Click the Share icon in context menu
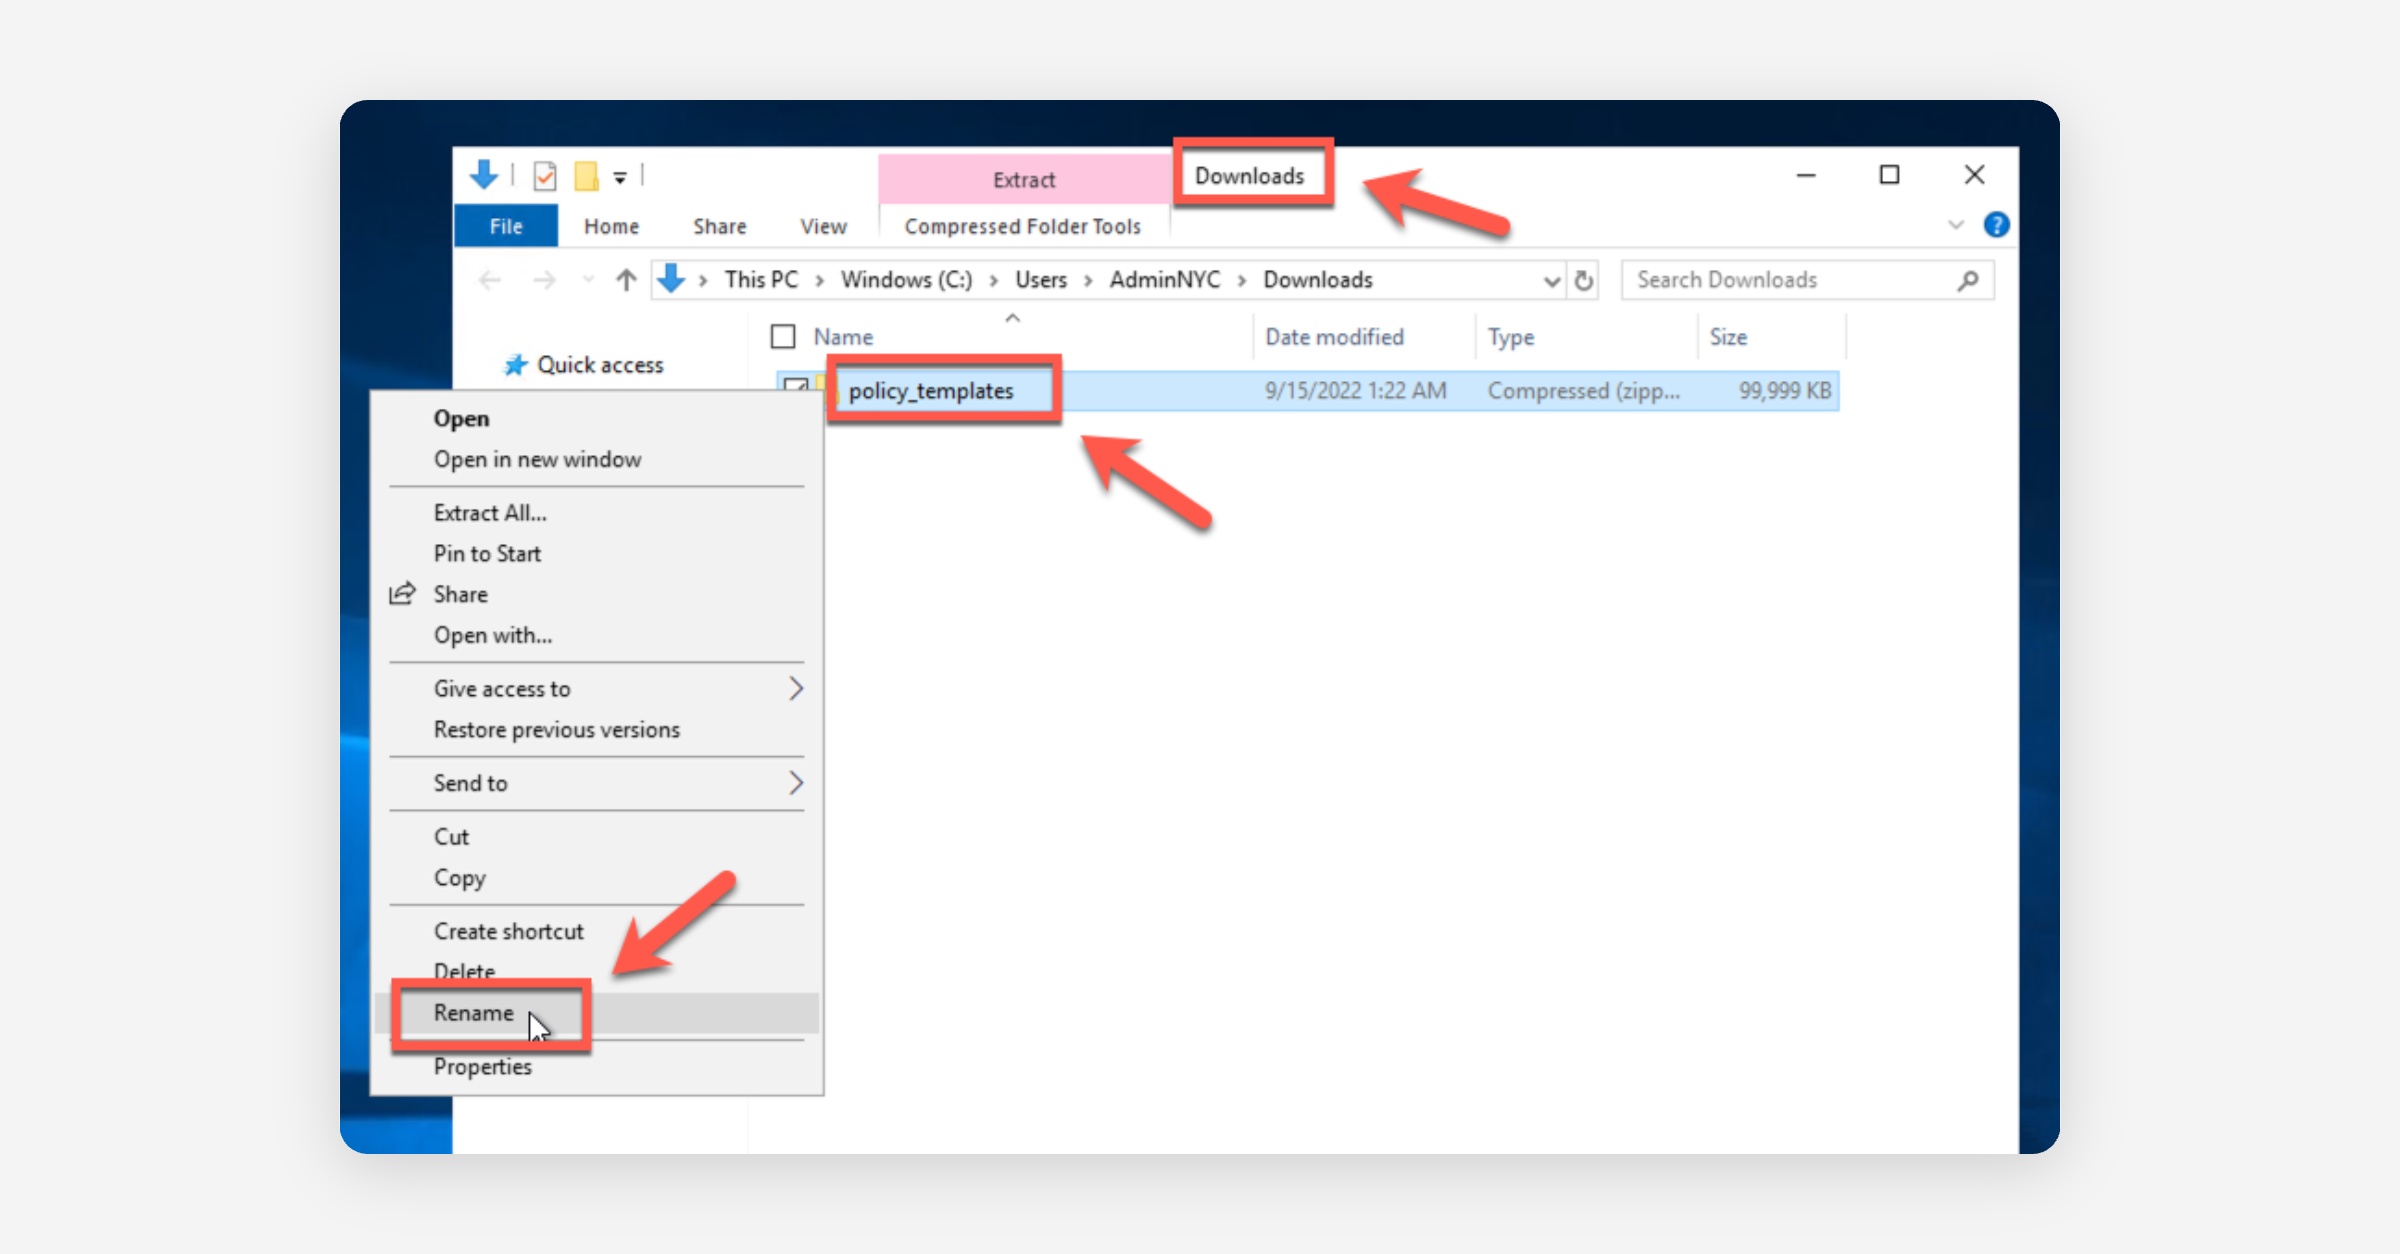The image size is (2400, 1254). 402,594
